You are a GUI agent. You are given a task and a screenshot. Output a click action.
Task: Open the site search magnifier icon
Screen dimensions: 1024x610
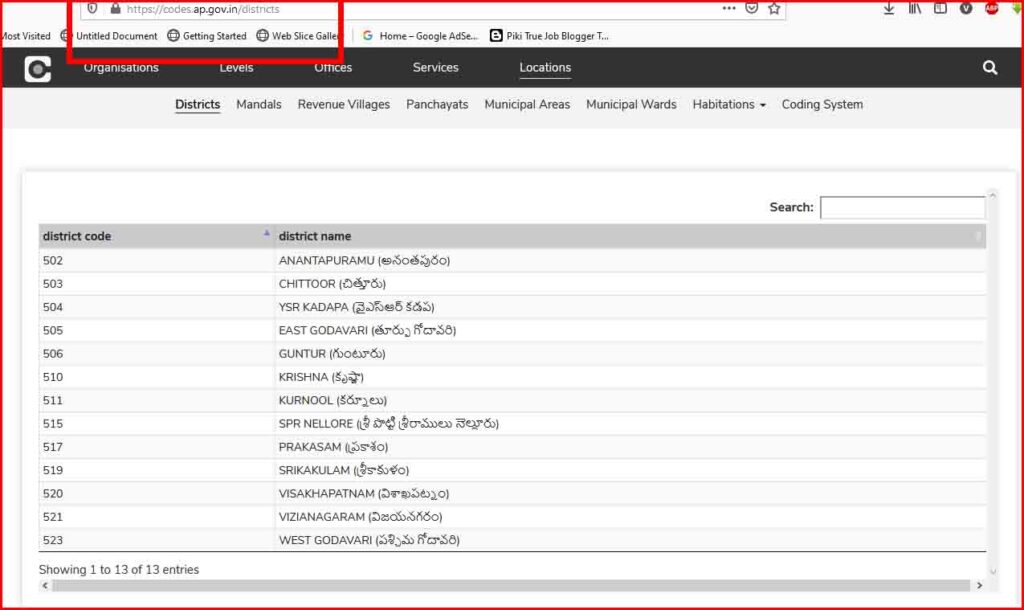990,68
